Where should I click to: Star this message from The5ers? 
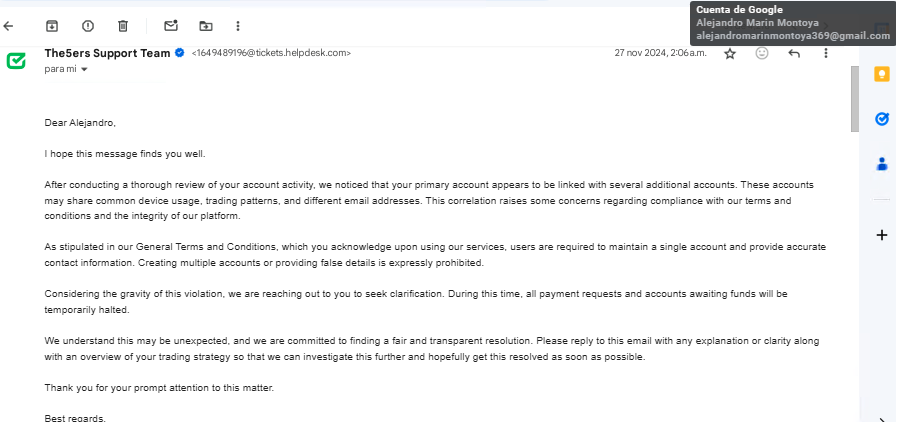tap(730, 54)
